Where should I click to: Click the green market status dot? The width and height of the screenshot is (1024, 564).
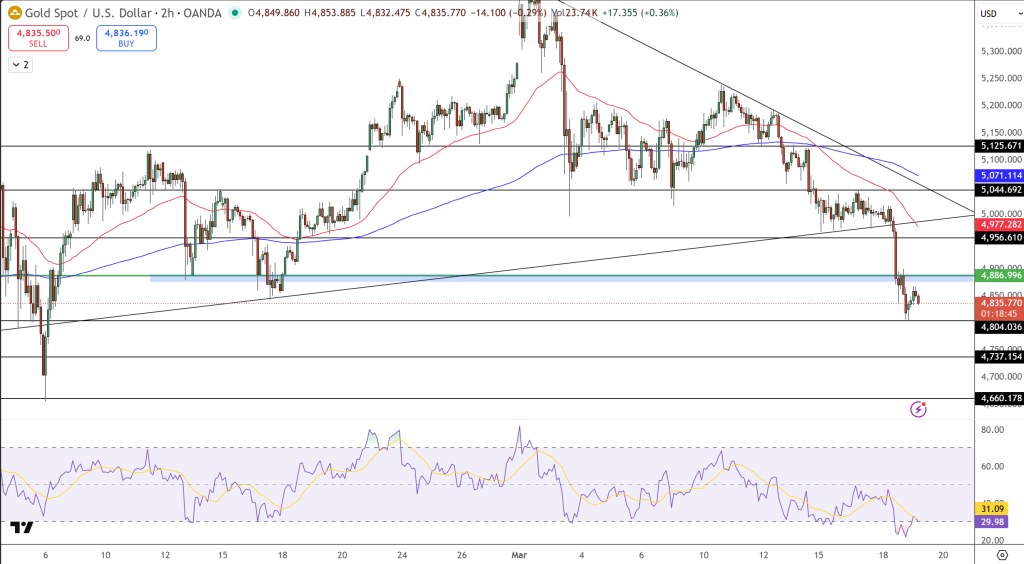point(235,13)
